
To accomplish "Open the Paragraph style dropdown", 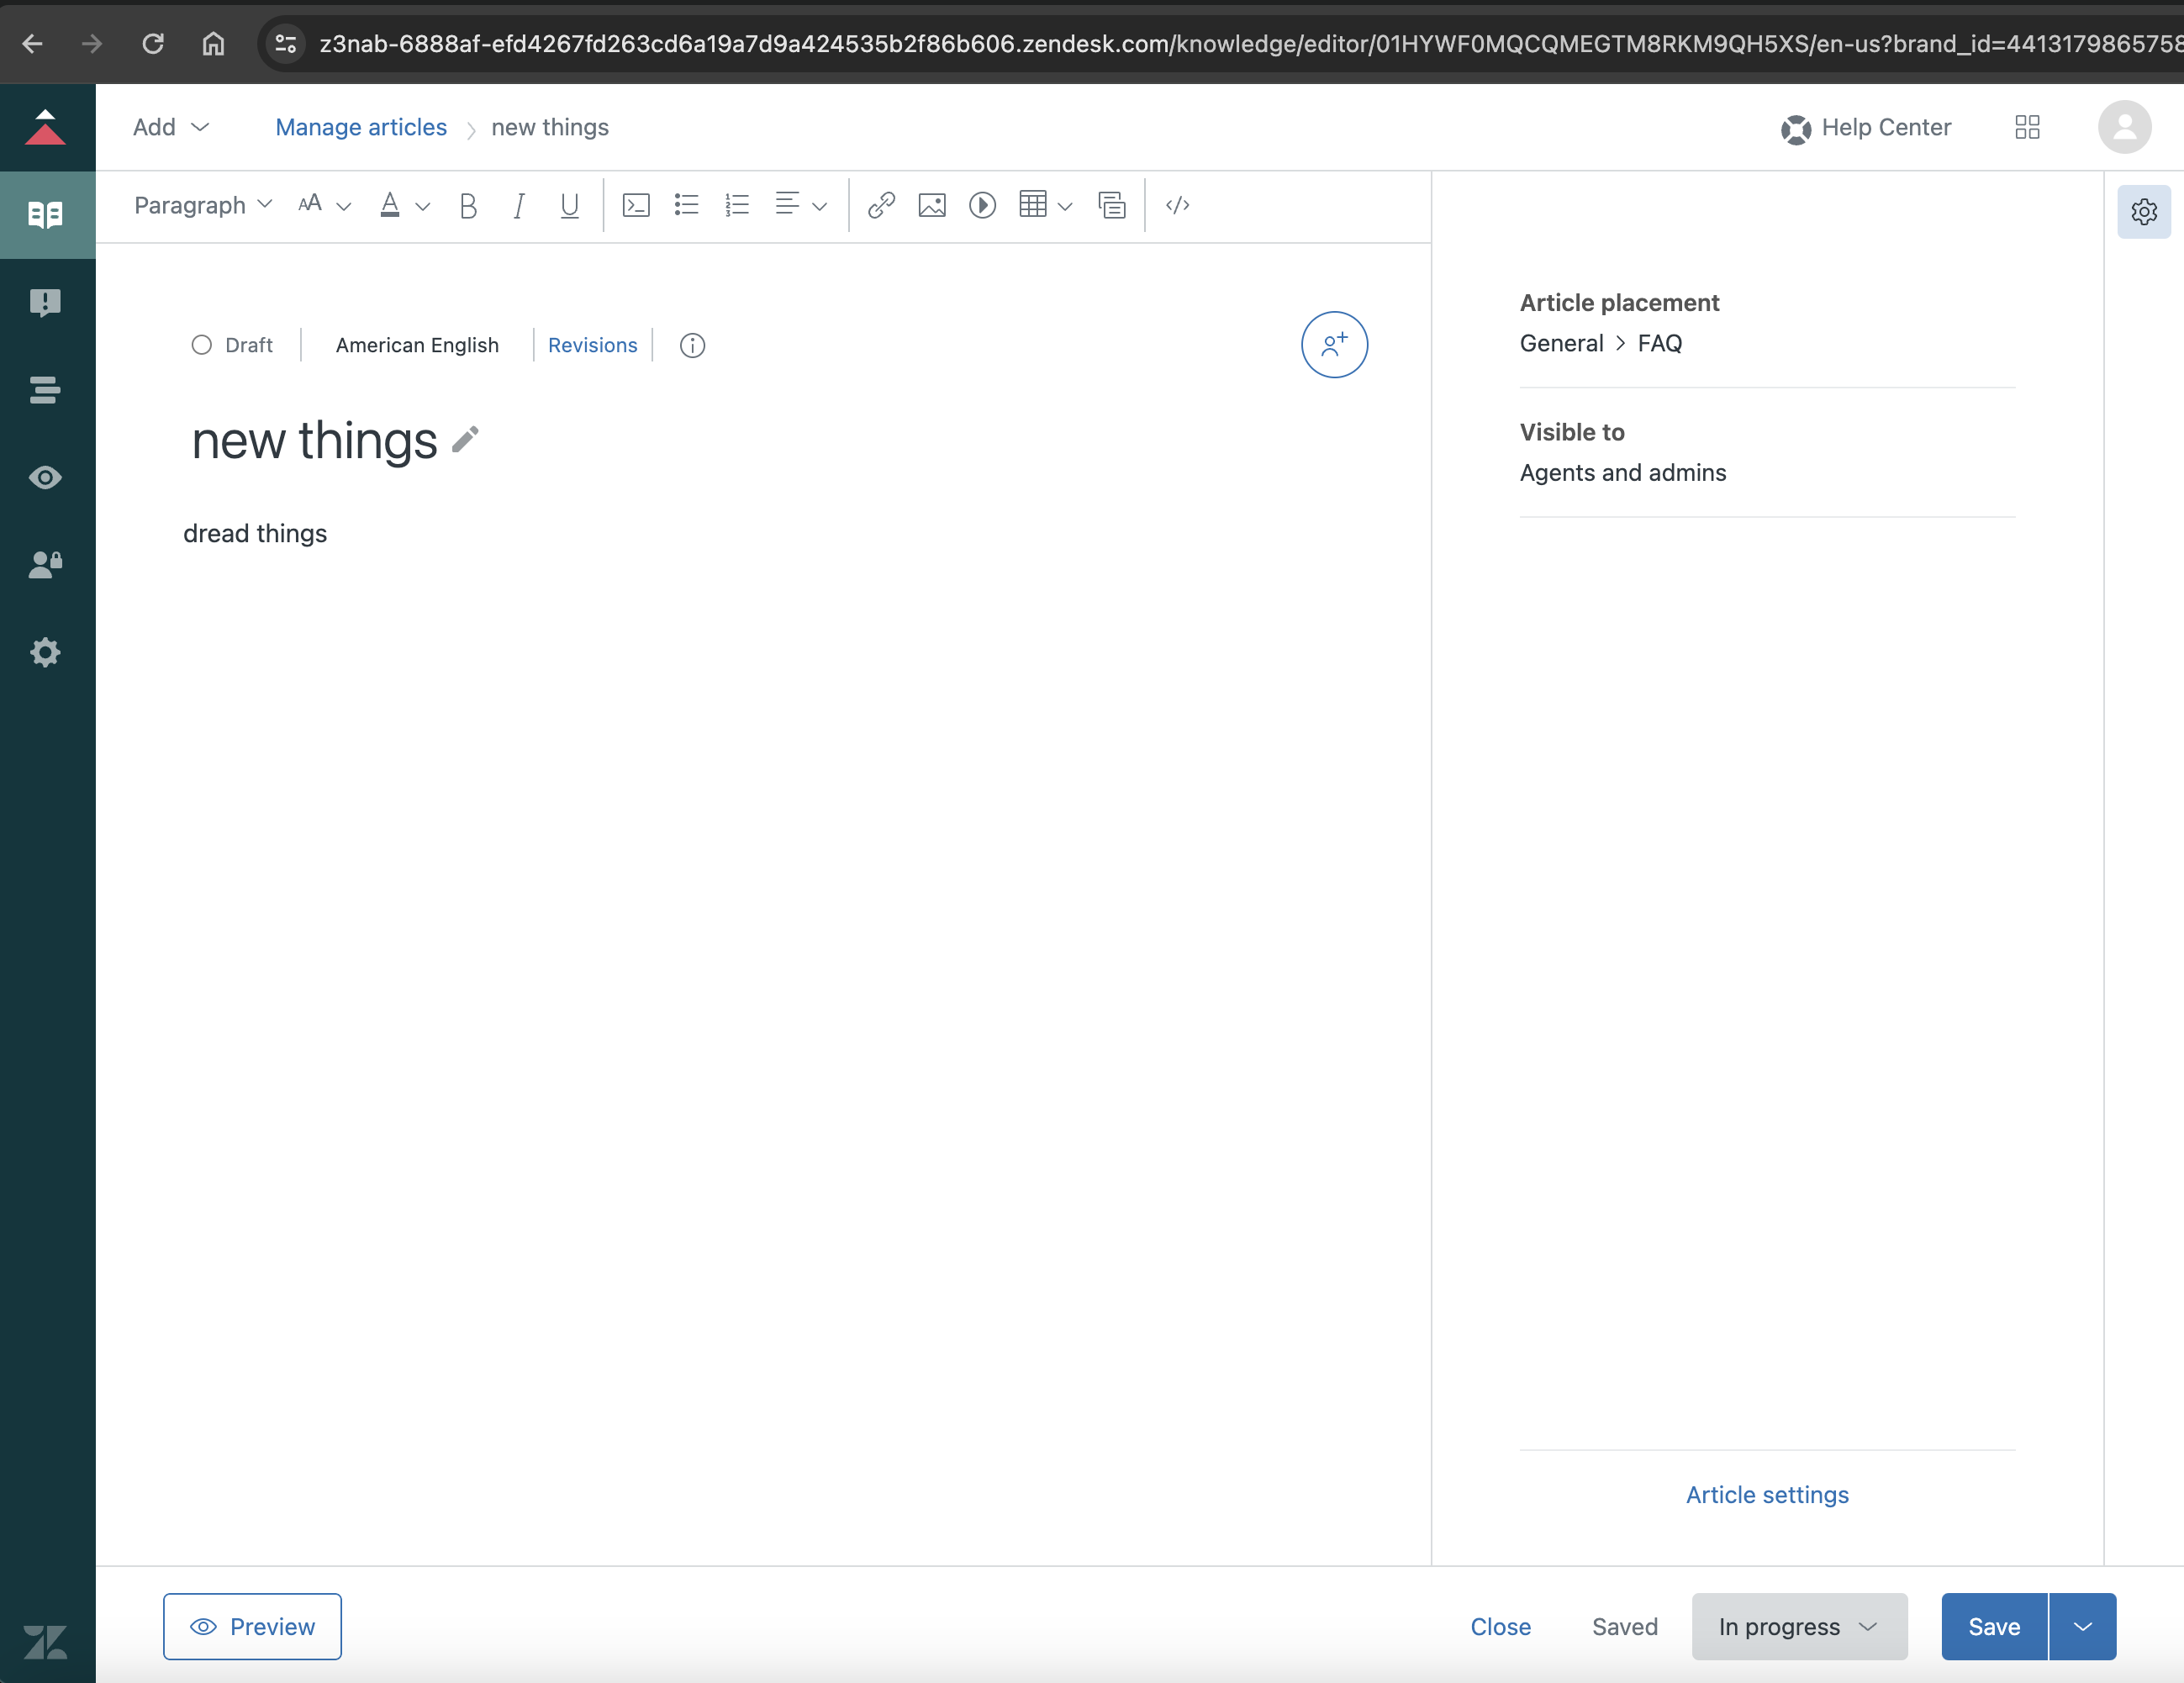I will pos(202,205).
